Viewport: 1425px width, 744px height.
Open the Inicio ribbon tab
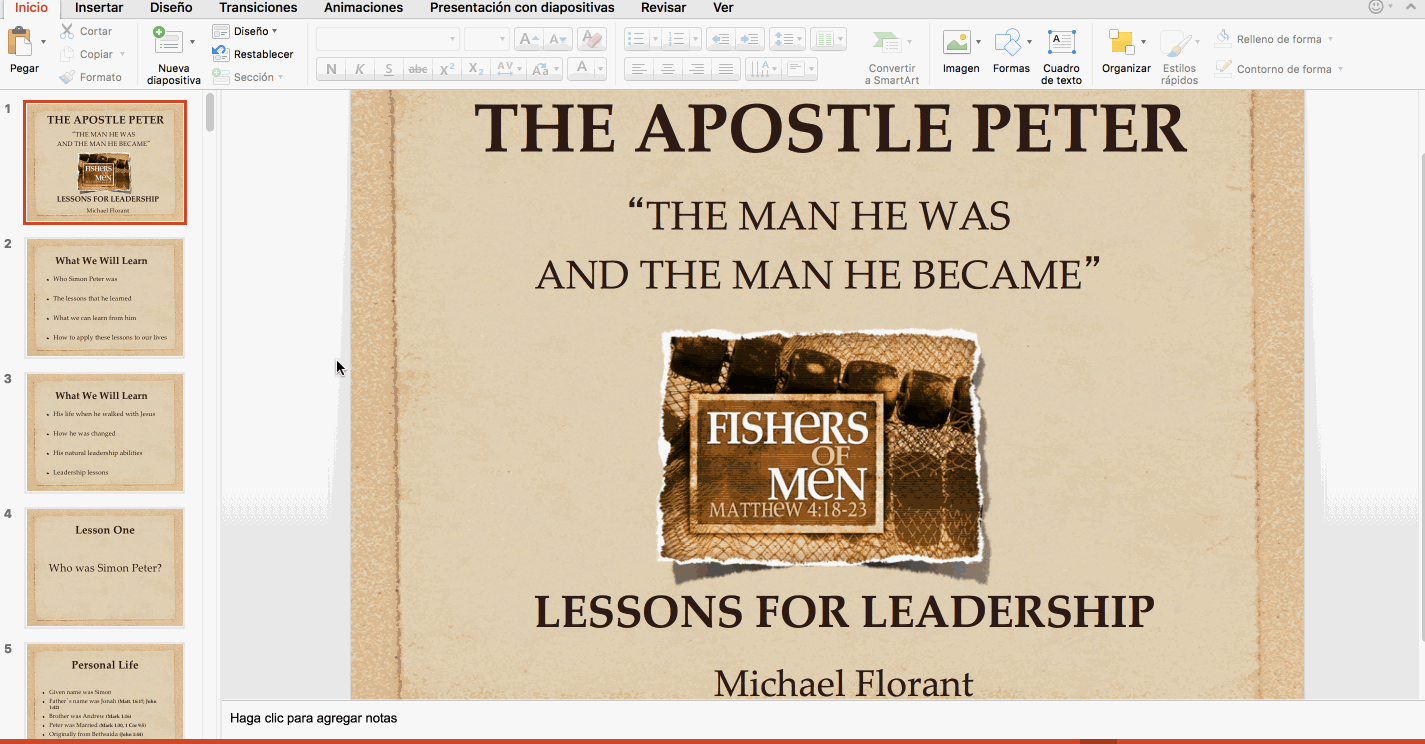(31, 7)
